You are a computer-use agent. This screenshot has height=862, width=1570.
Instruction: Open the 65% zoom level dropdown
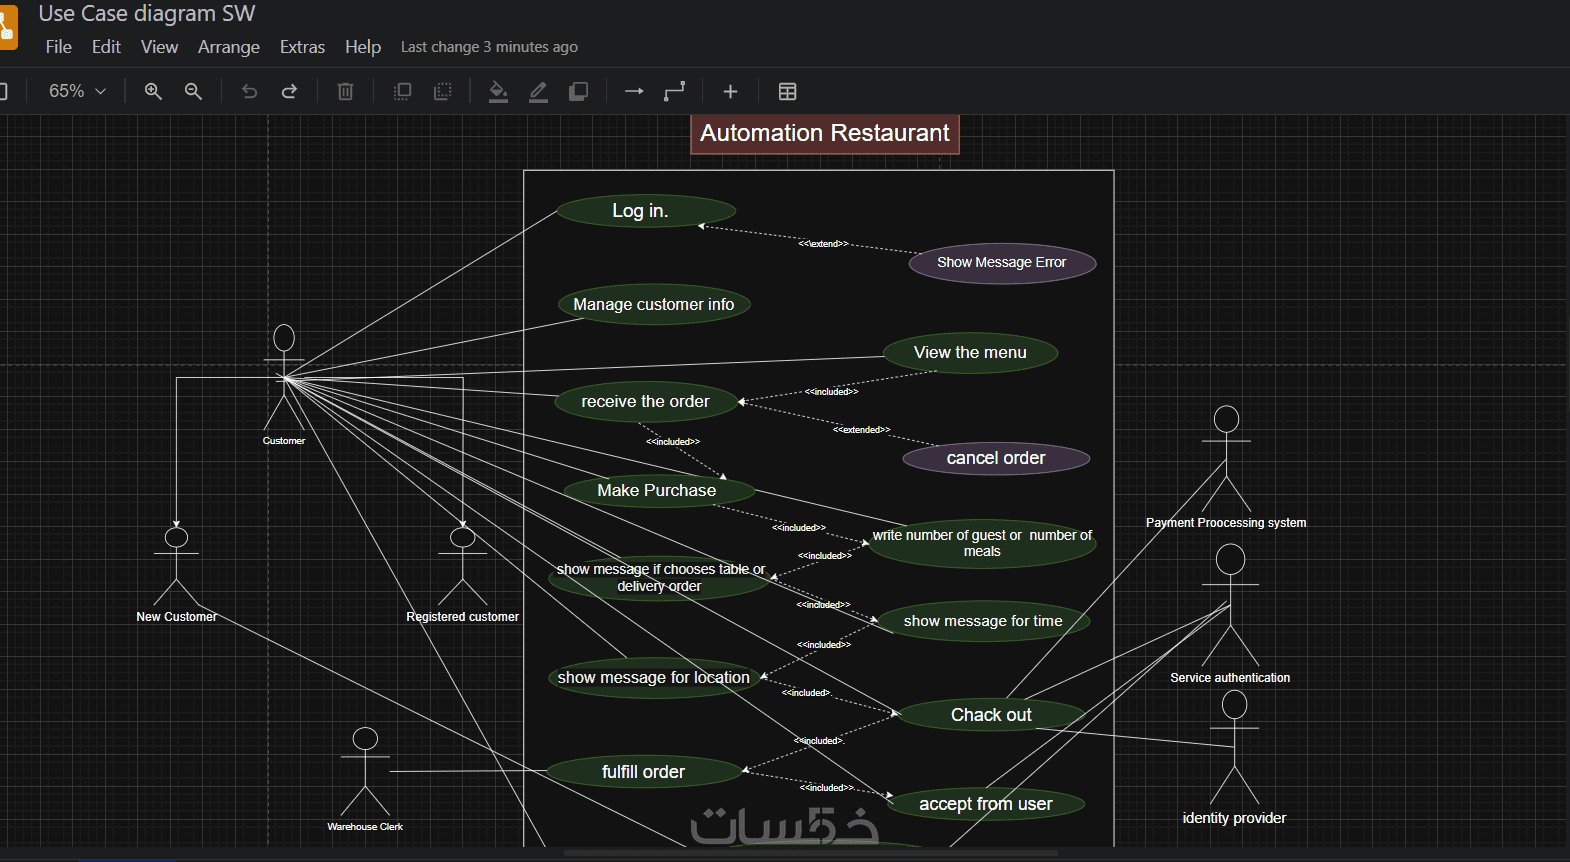77,91
